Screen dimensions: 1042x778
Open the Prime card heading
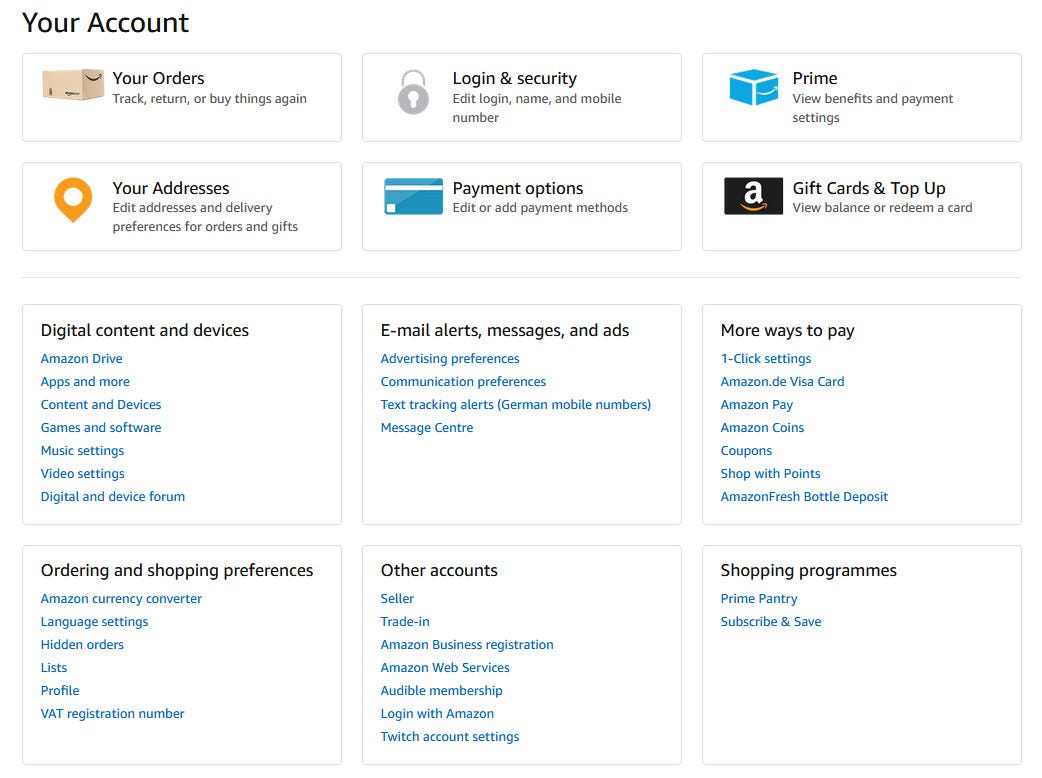click(x=815, y=78)
